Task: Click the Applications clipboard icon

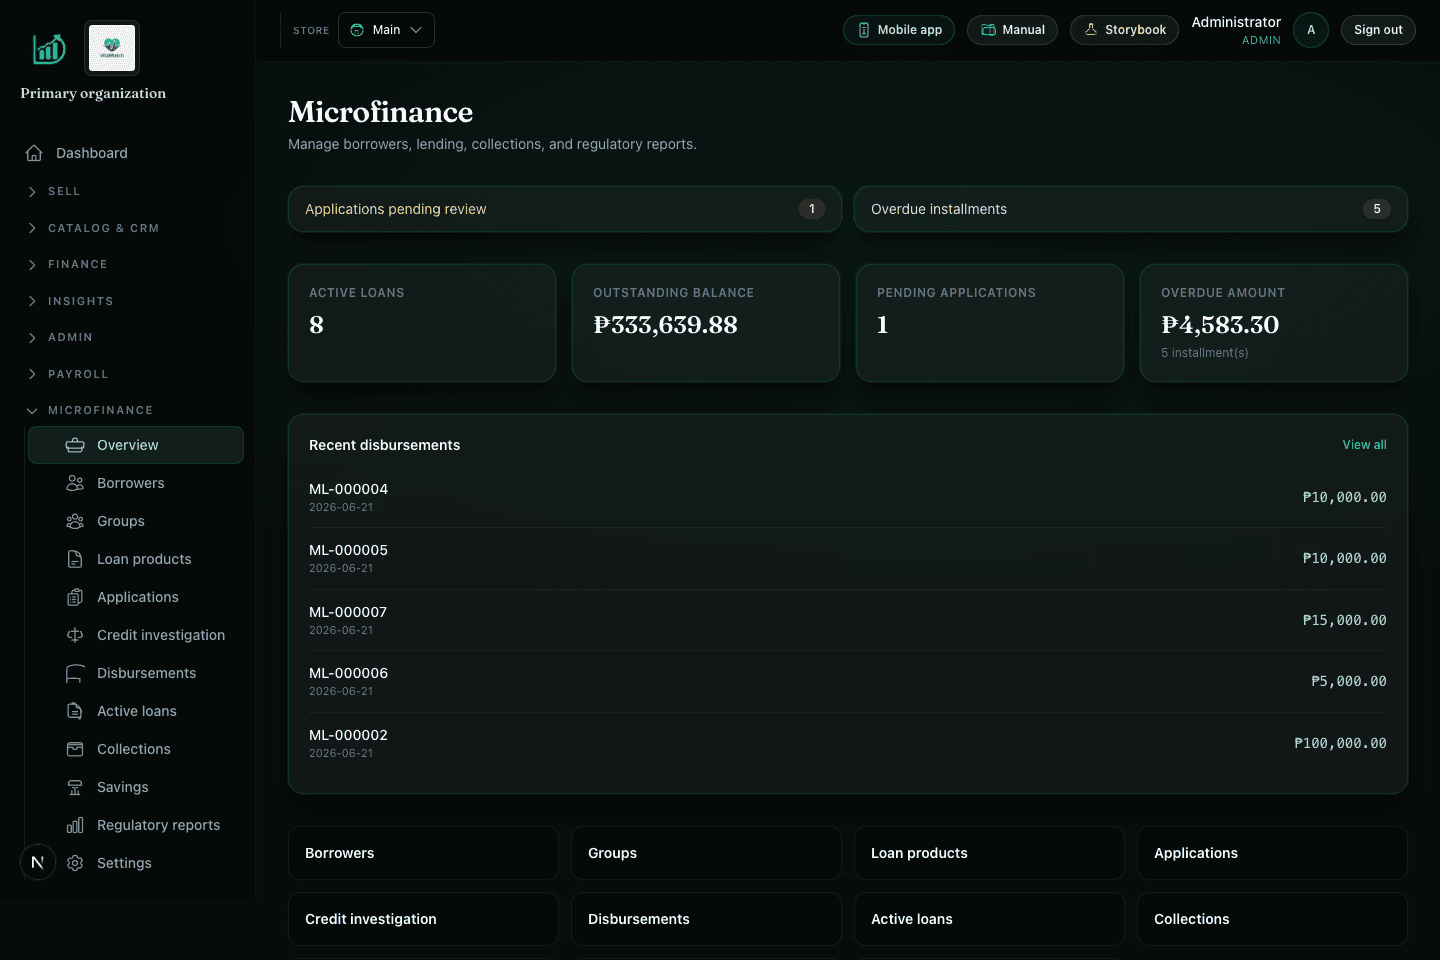Action: (75, 597)
